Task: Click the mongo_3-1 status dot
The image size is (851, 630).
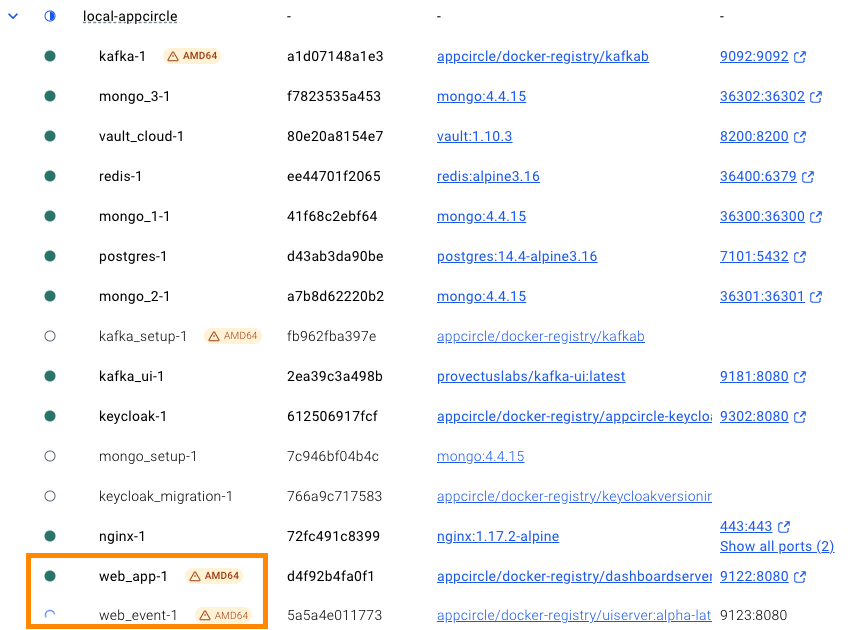Action: pos(50,97)
